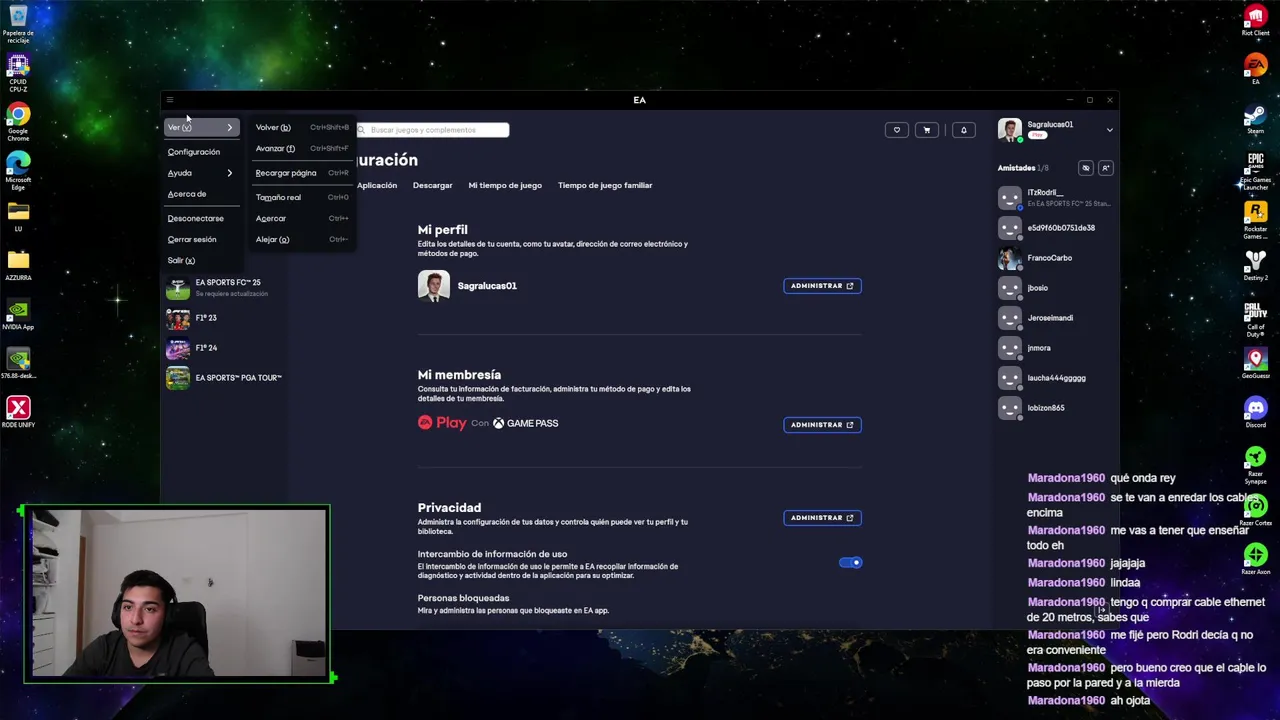Open Tiempo de juego familiar tab
Viewport: 1280px width, 720px height.
point(605,185)
